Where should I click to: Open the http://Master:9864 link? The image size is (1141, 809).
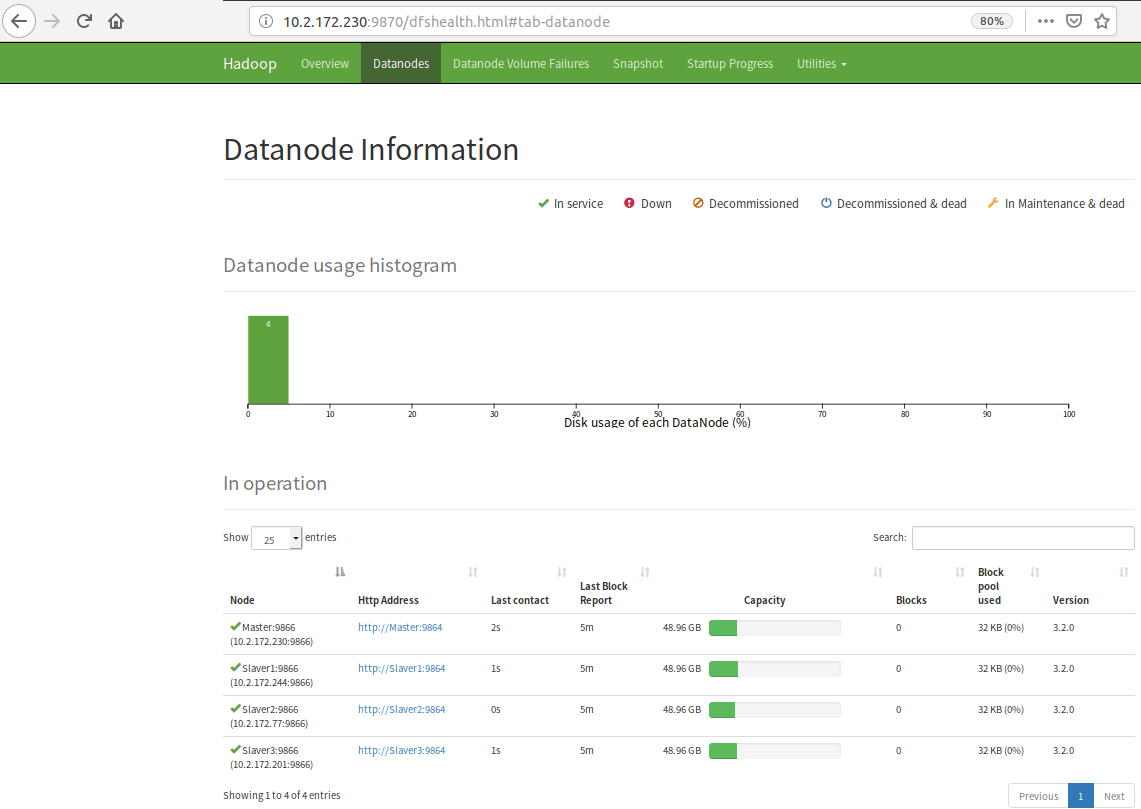point(400,628)
